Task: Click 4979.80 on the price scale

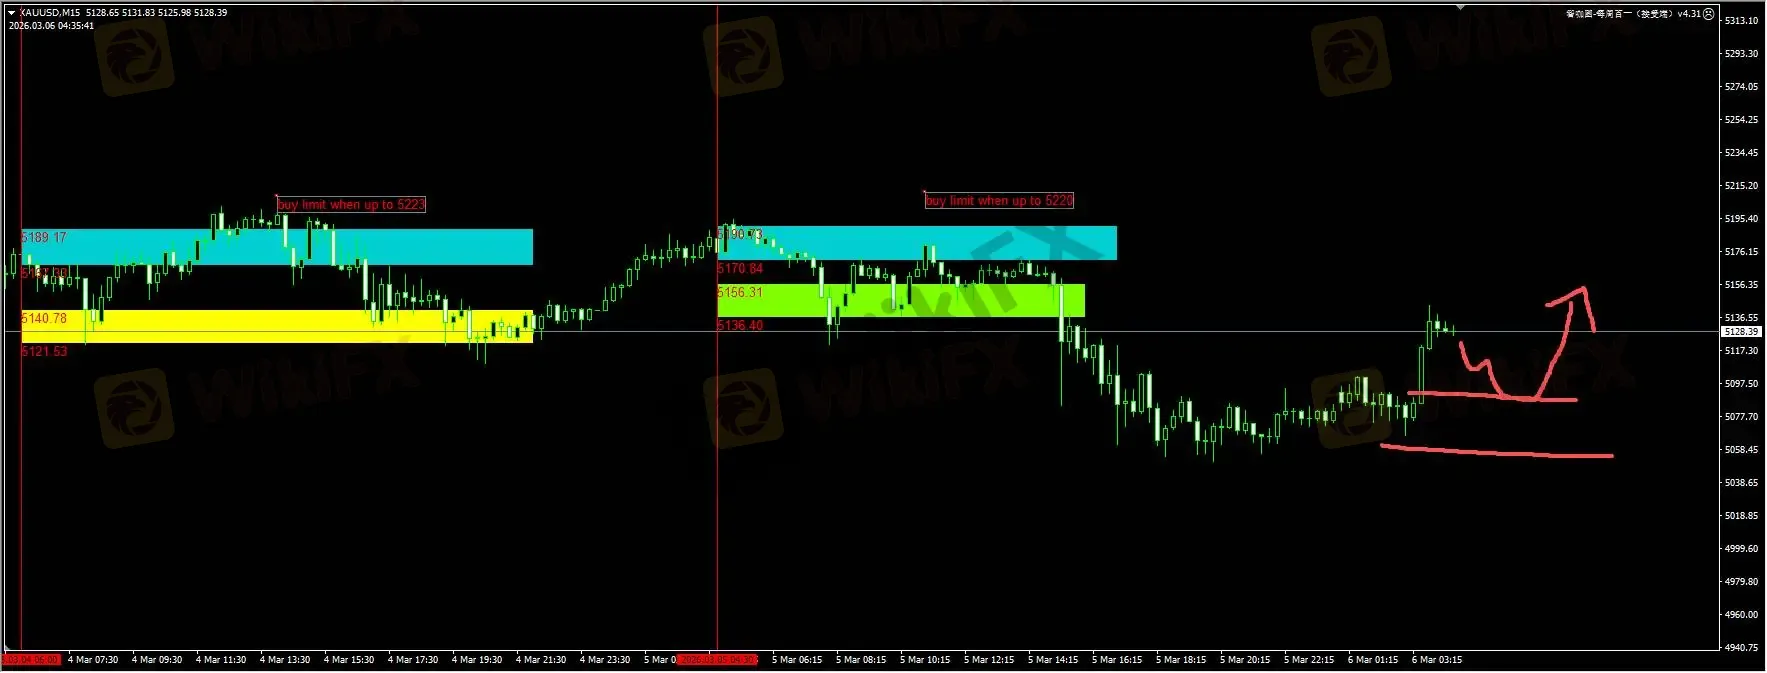Action: tap(1741, 582)
